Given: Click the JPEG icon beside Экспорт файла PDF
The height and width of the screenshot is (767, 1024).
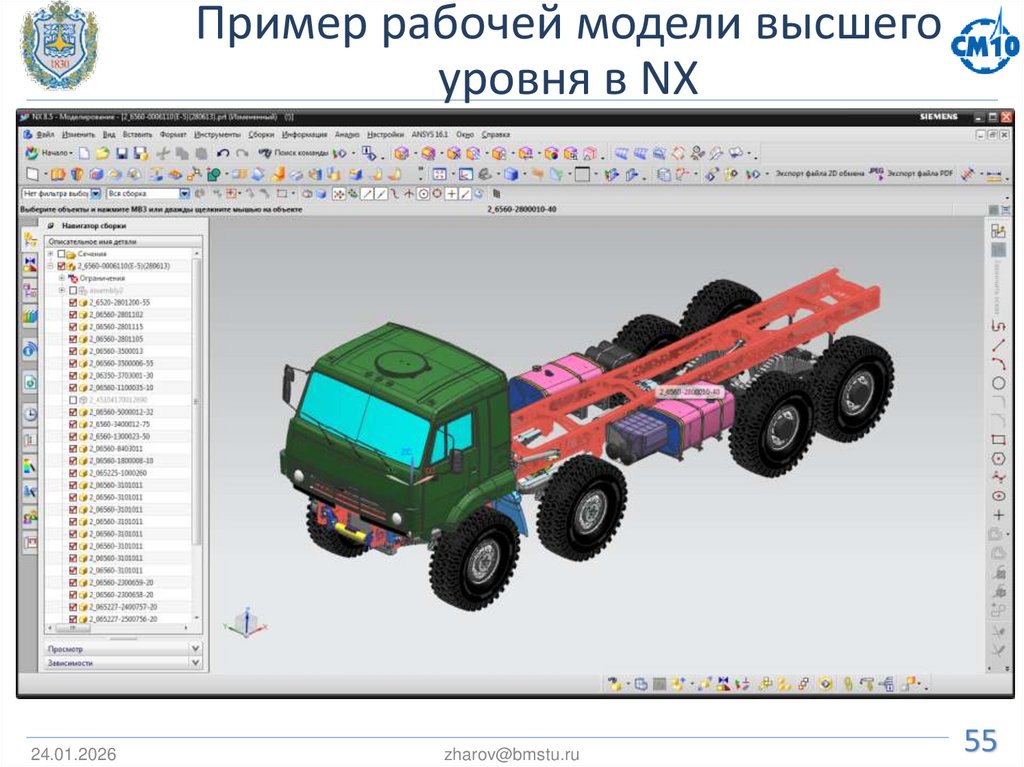Looking at the screenshot, I should (876, 170).
